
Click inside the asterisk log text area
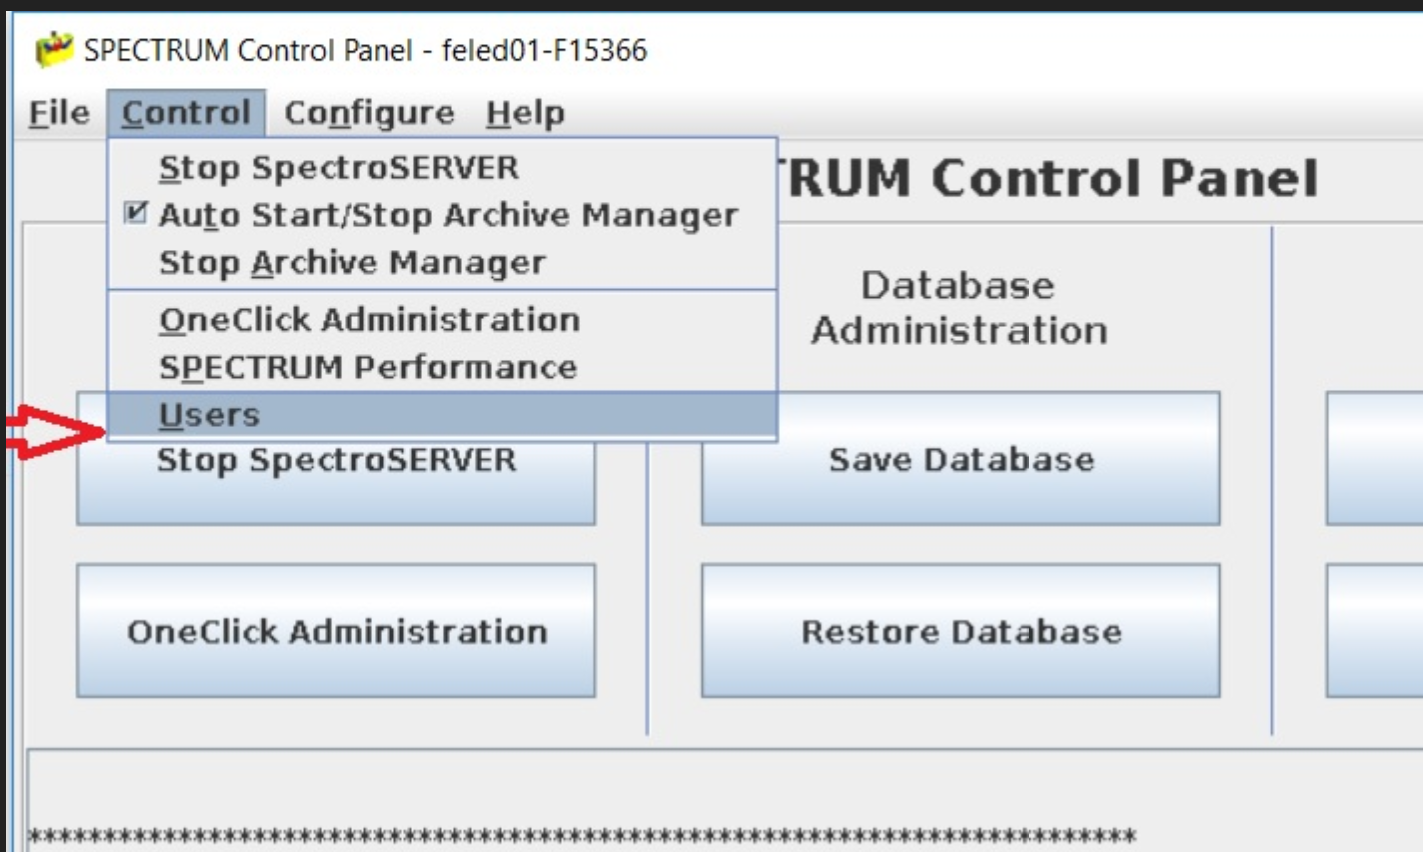[700, 800]
